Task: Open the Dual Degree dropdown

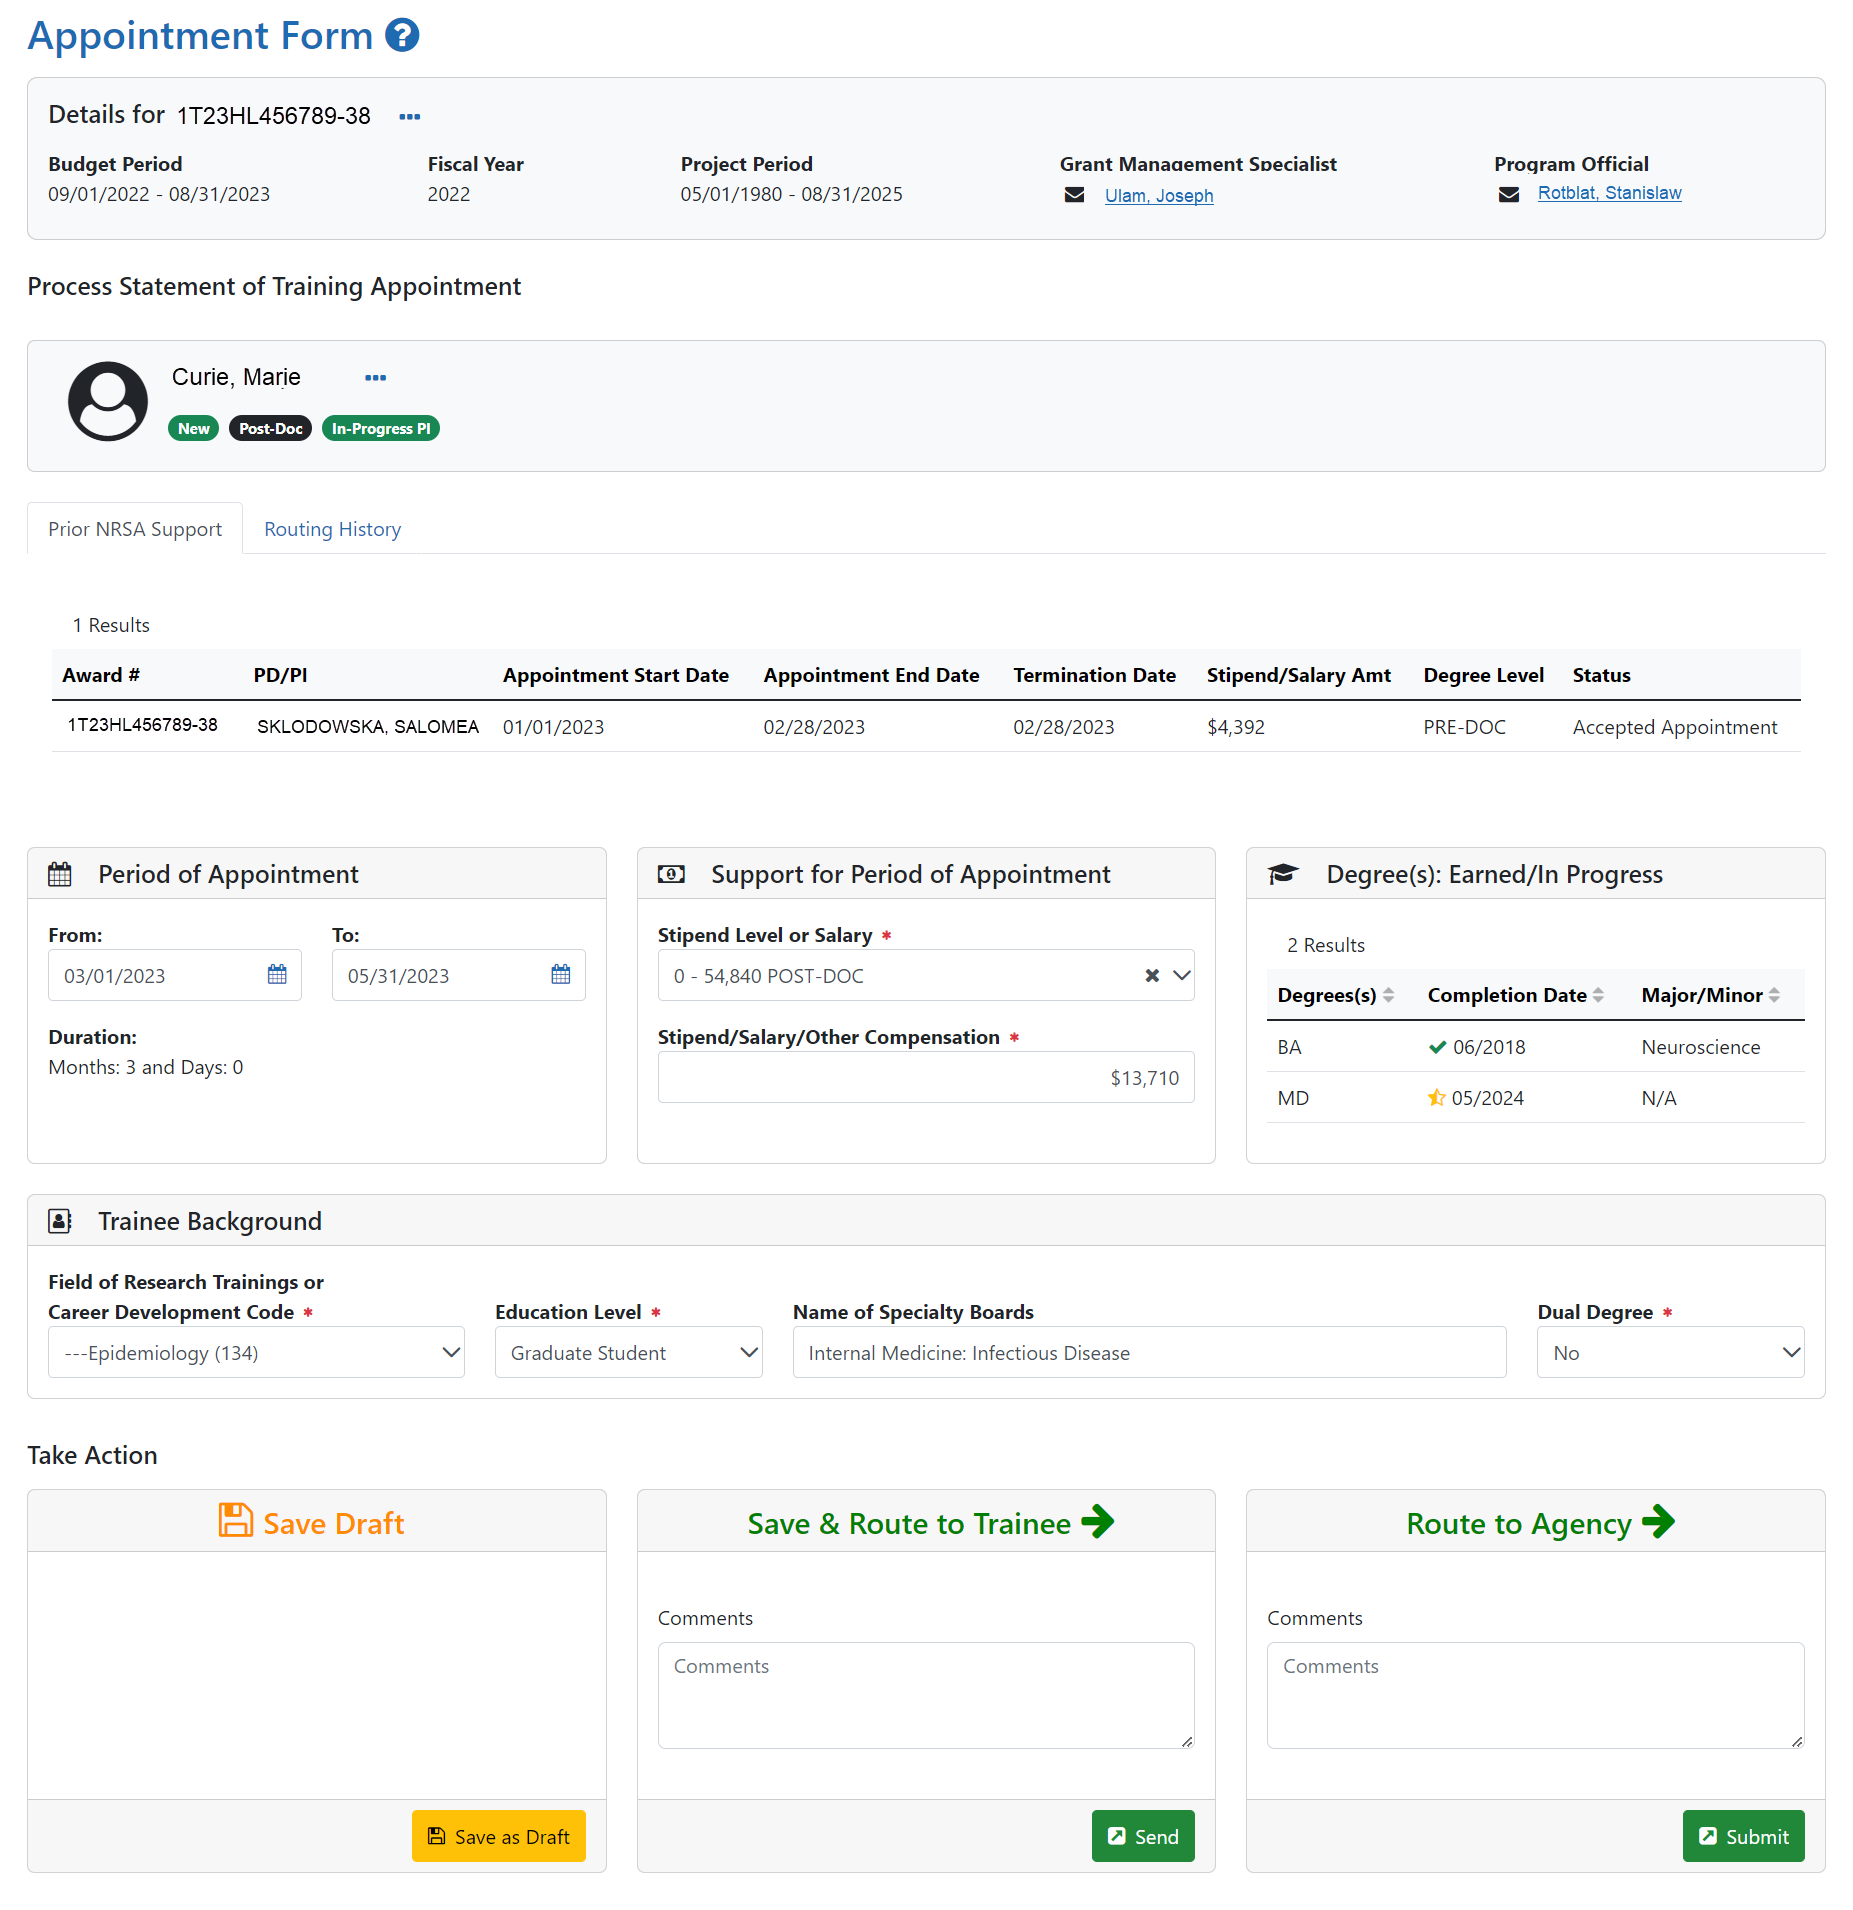Action: click(1670, 1352)
